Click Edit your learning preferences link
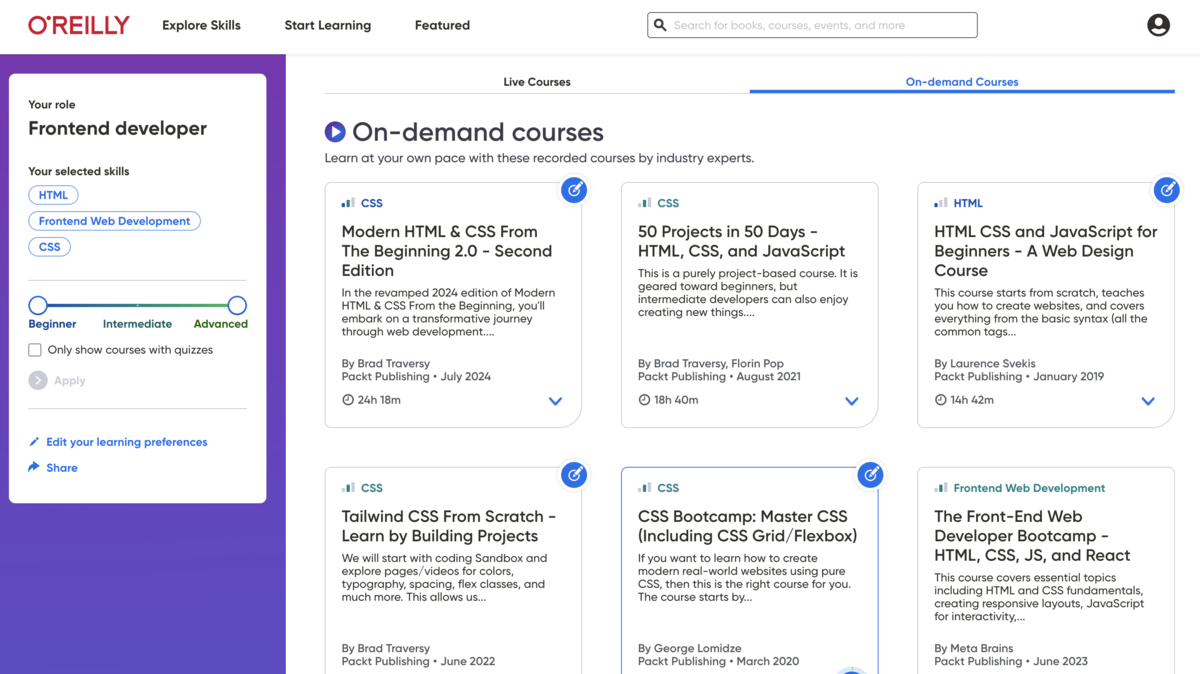 point(127,442)
